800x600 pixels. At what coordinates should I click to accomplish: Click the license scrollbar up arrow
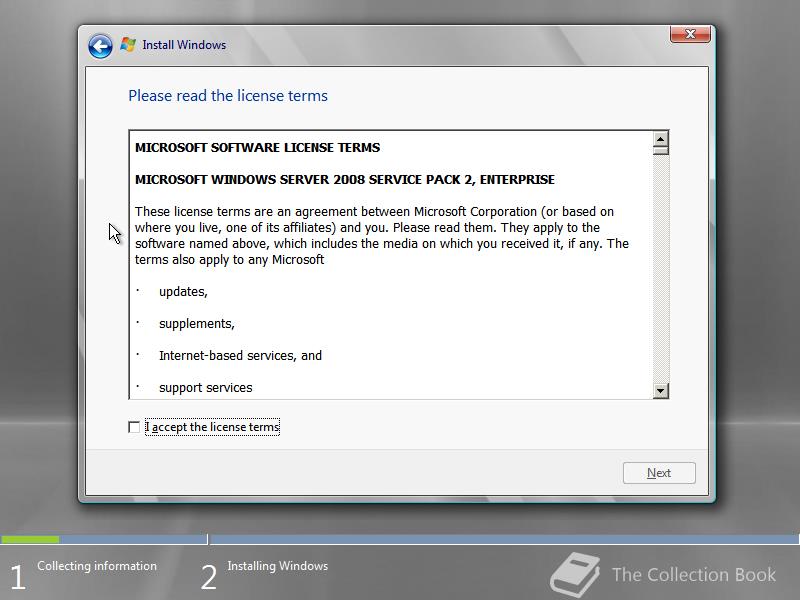point(660,139)
